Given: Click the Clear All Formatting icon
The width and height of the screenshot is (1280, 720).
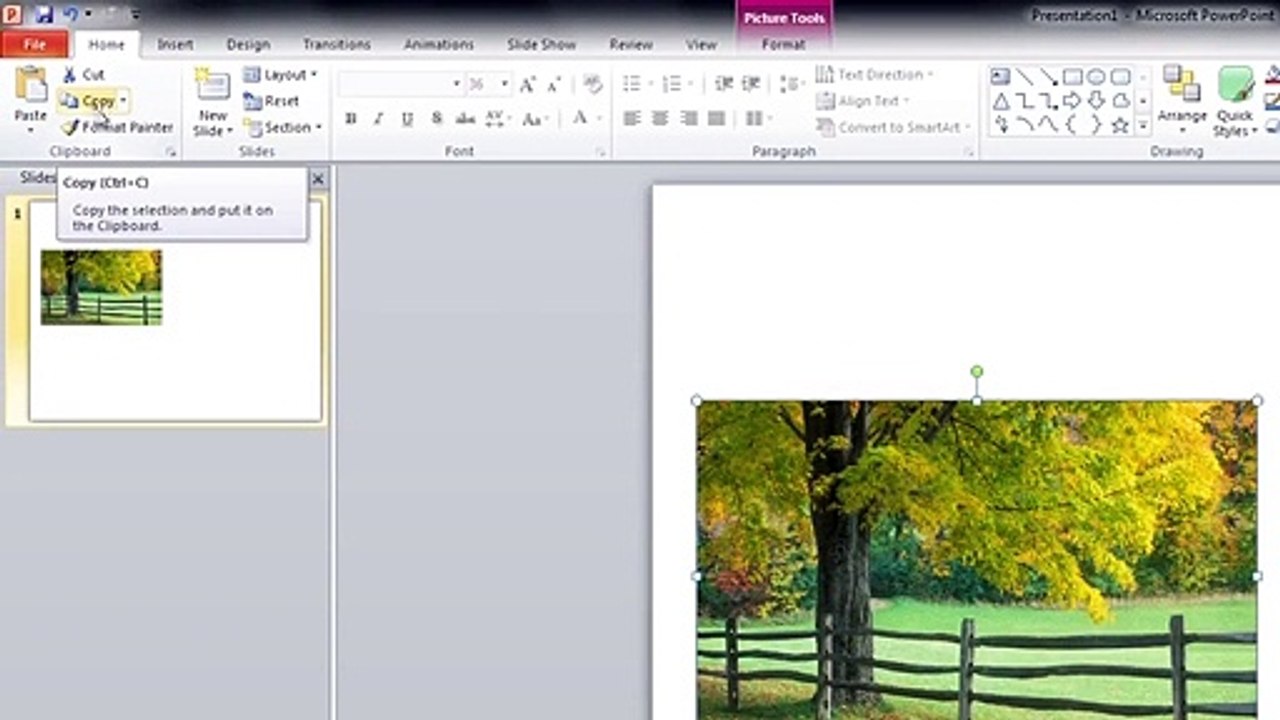Looking at the screenshot, I should point(592,84).
